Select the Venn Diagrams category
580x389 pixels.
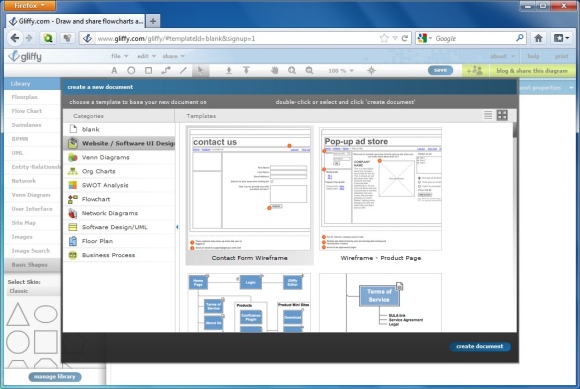(x=119, y=158)
